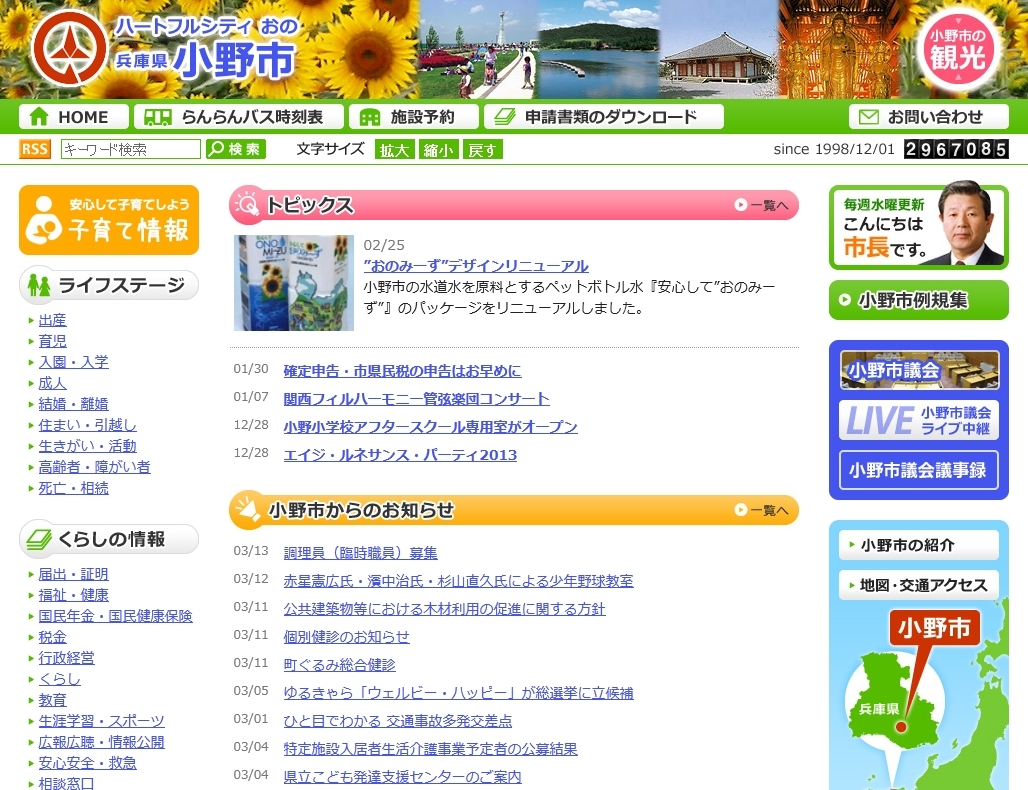Select 結婚・離婚 link
1028x790 pixels.
[x=73, y=404]
